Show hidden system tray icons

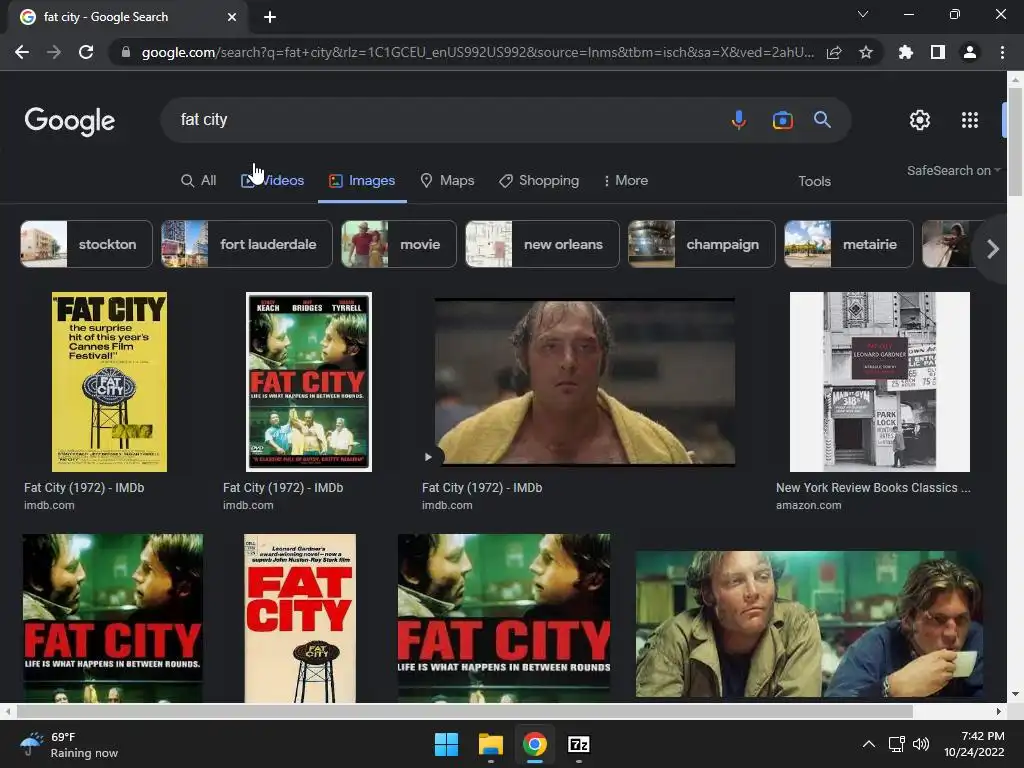point(869,744)
